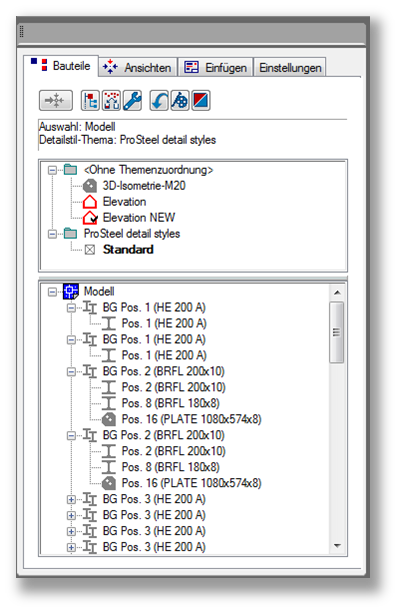Click the blue undo arrow icon
The image size is (399, 612).
[x=159, y=101]
